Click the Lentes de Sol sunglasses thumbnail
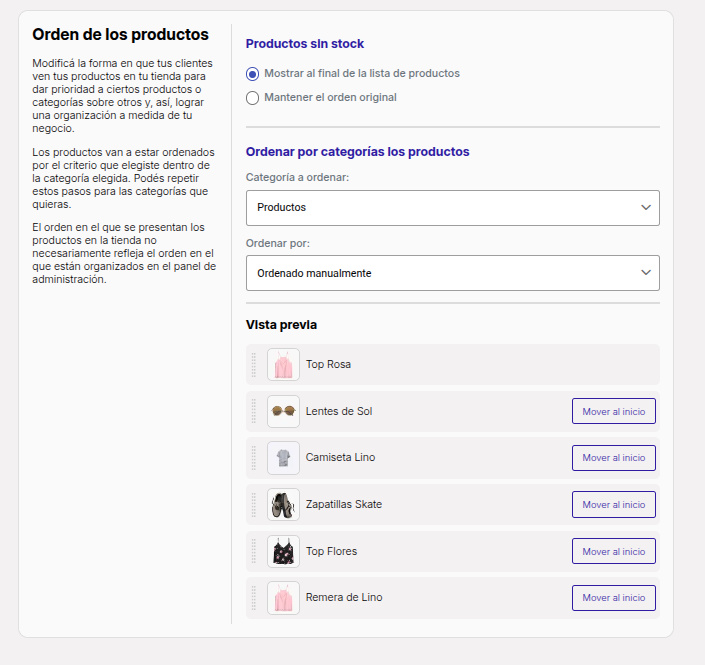This screenshot has width=705, height=665. point(283,411)
